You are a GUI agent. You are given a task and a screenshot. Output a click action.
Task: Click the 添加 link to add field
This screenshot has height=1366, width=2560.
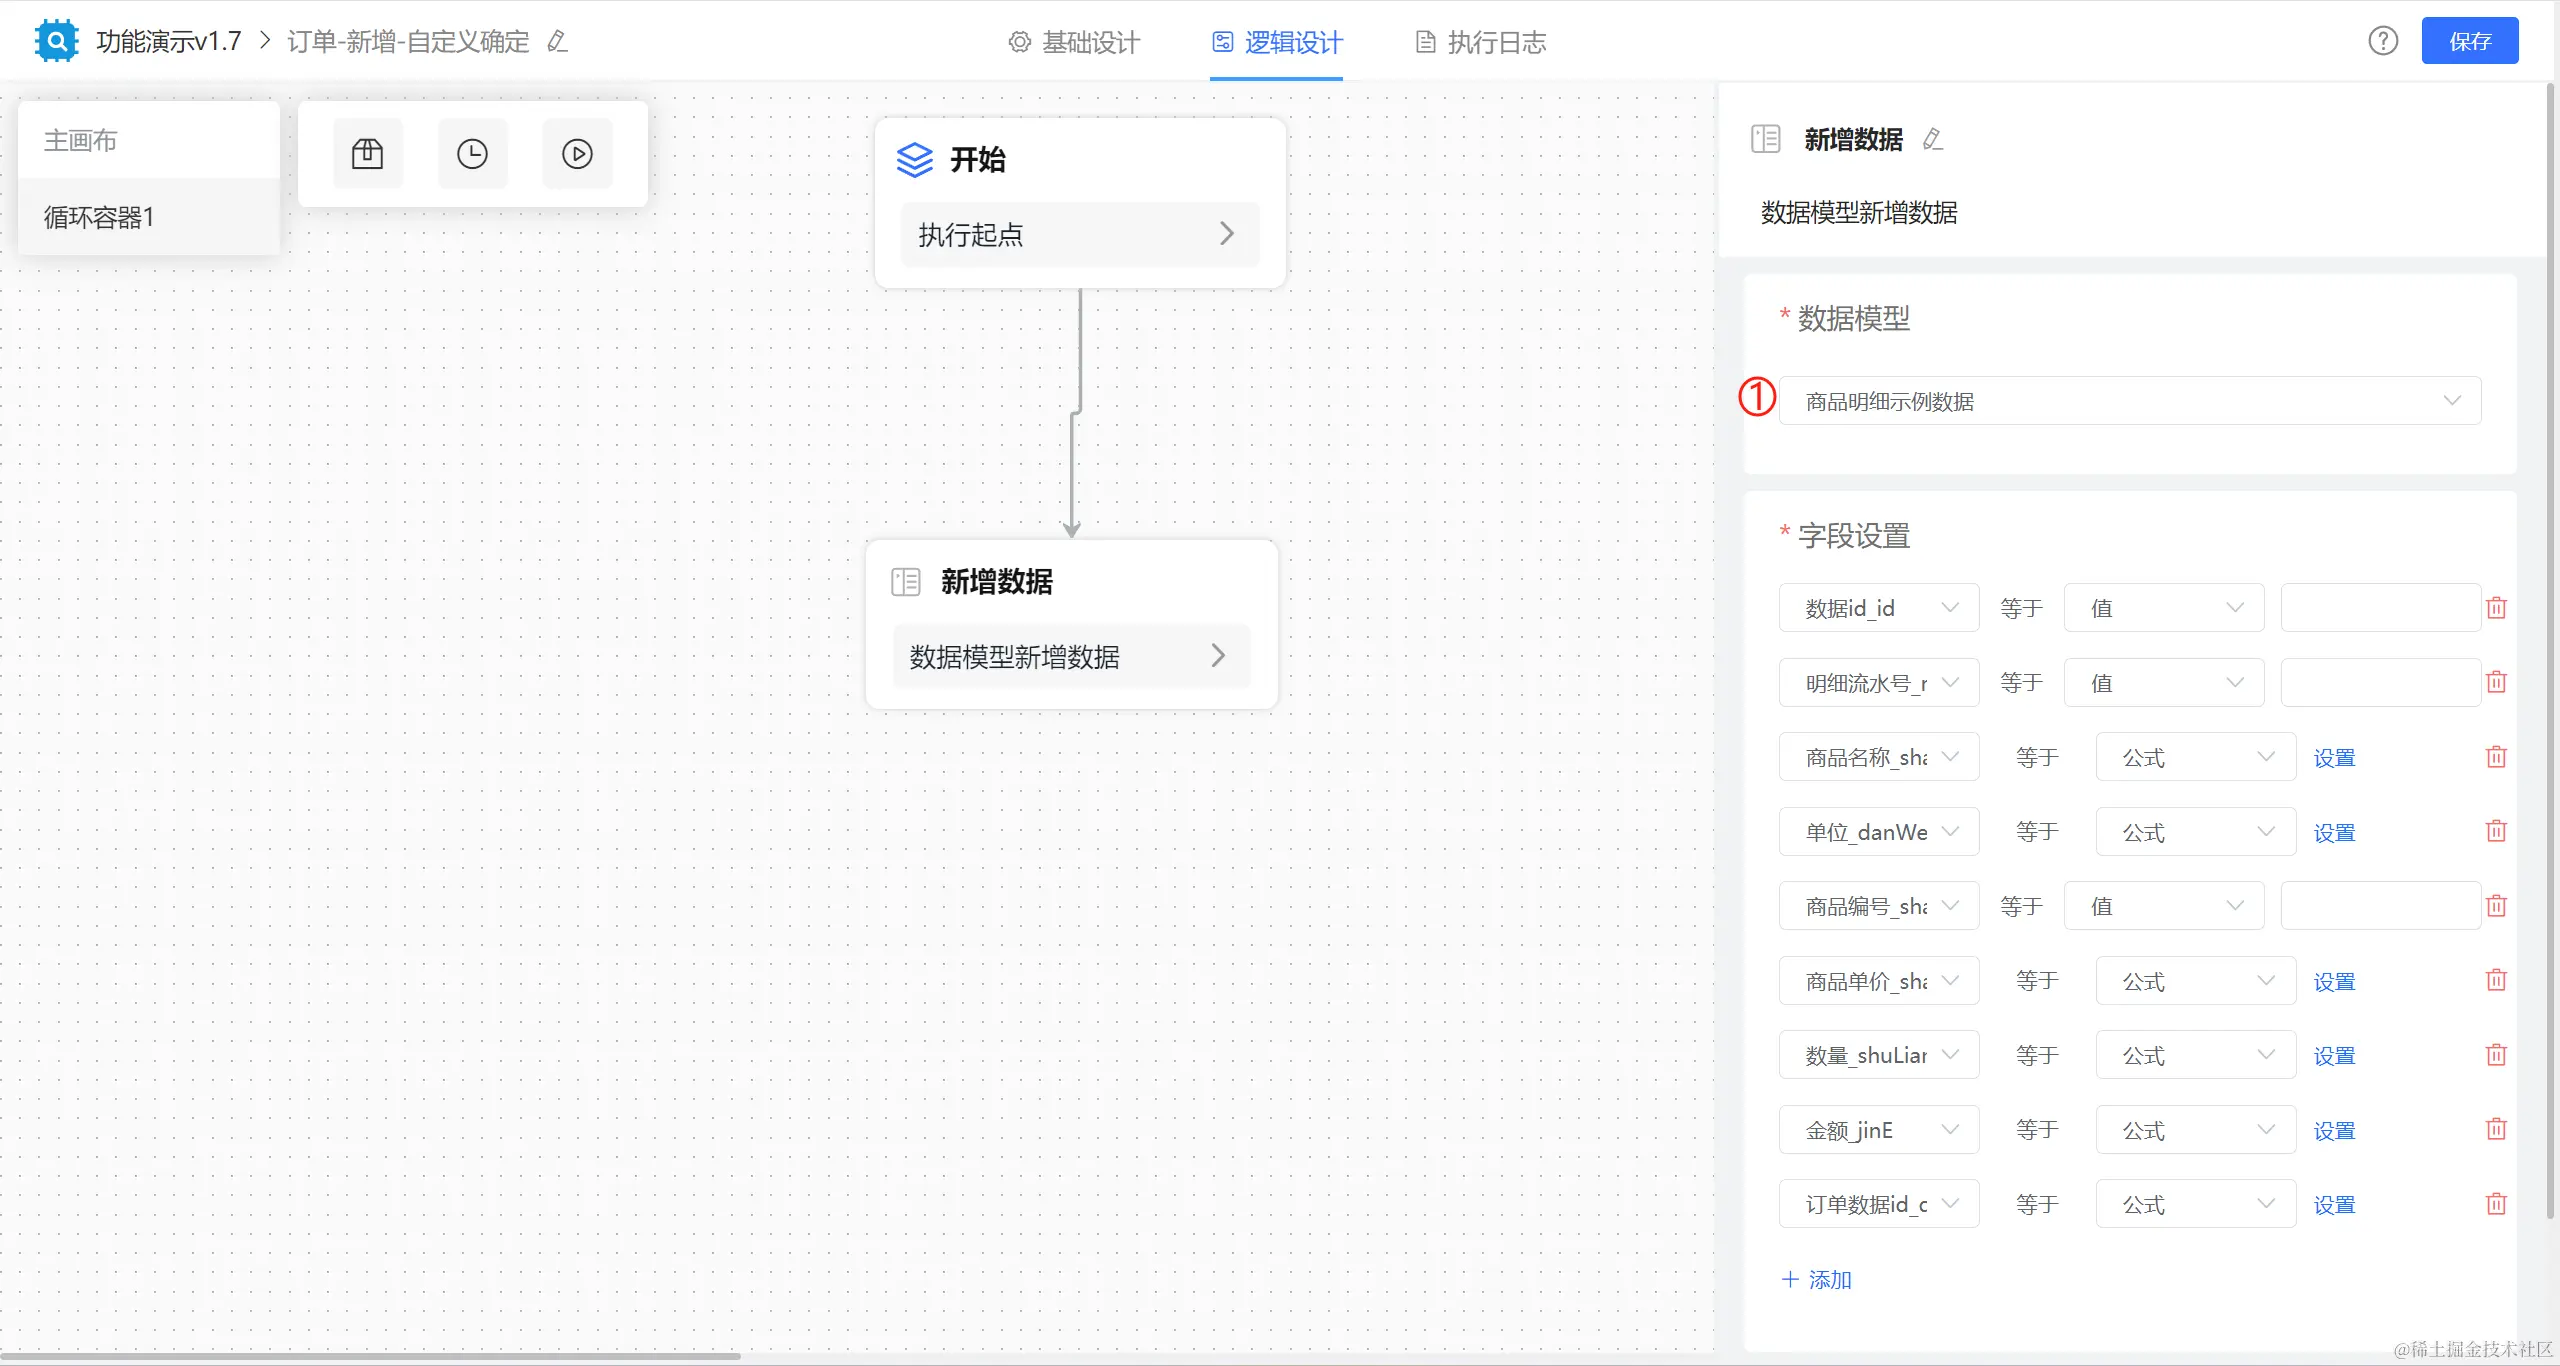coord(1817,1280)
